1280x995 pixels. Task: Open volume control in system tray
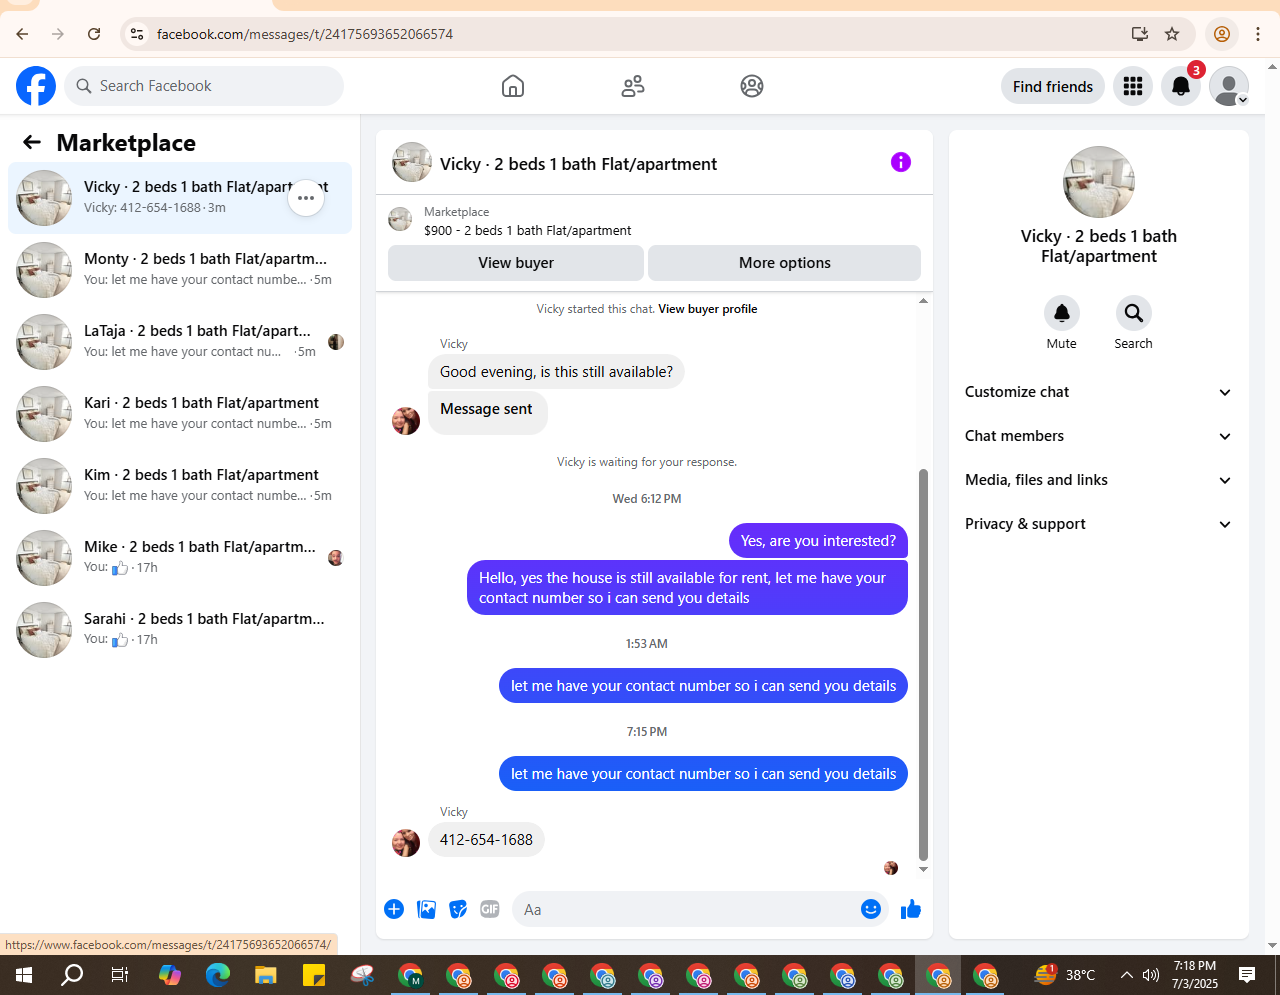[1151, 975]
